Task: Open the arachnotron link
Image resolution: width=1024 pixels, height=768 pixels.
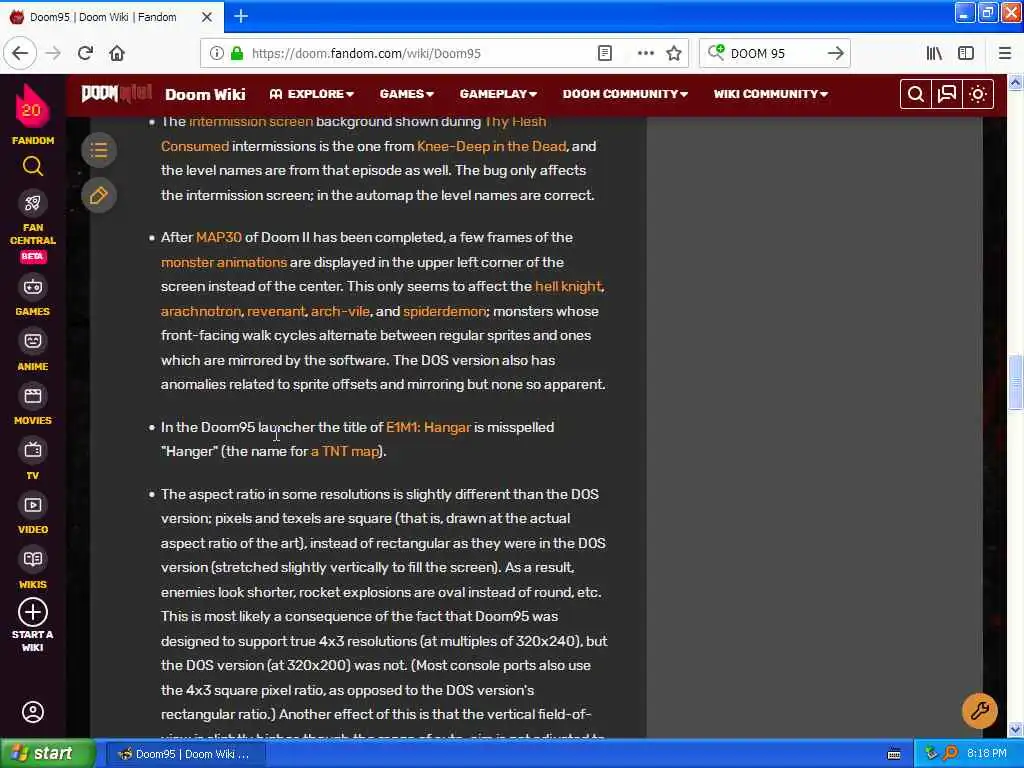Action: tap(201, 312)
